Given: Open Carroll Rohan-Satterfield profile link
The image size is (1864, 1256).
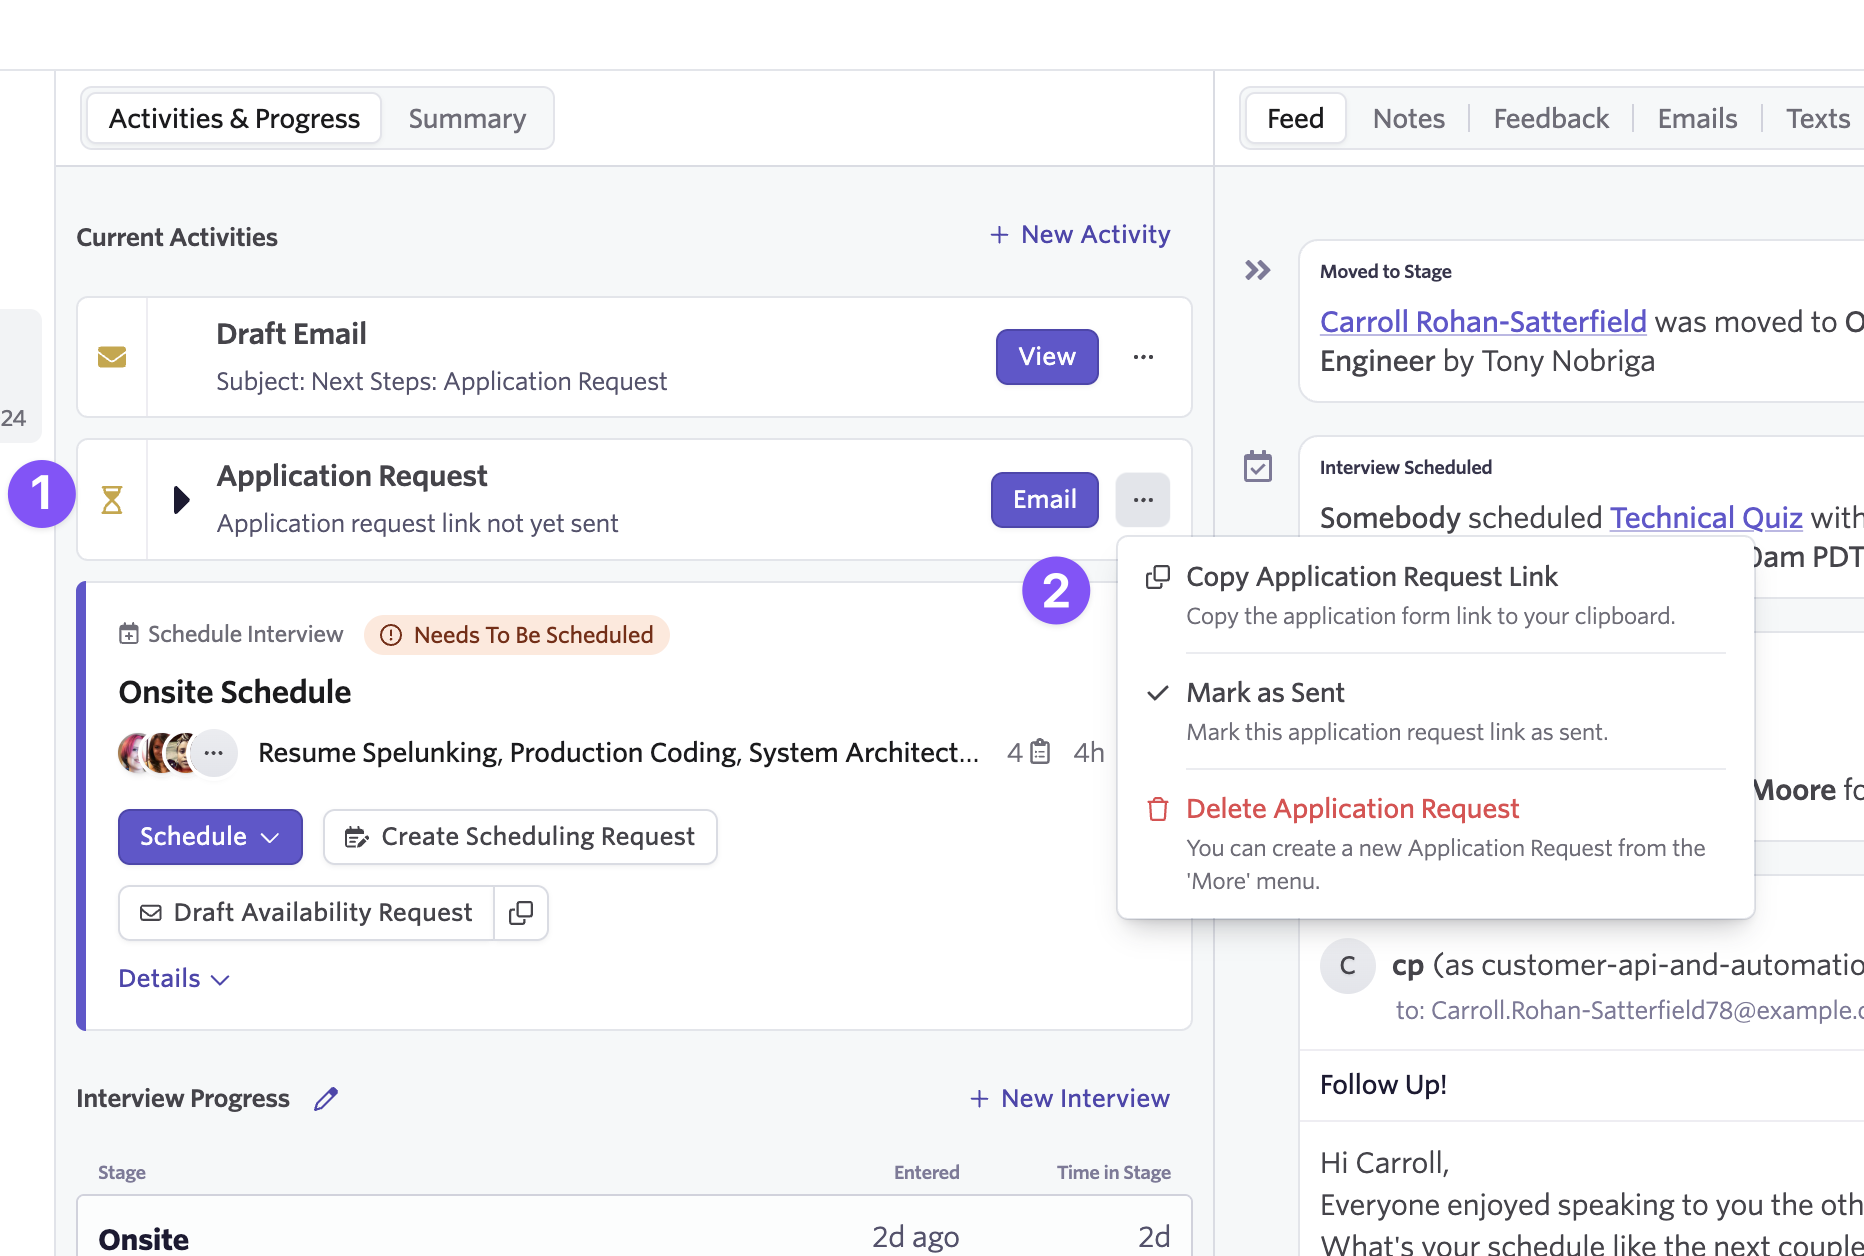Looking at the screenshot, I should point(1482,321).
